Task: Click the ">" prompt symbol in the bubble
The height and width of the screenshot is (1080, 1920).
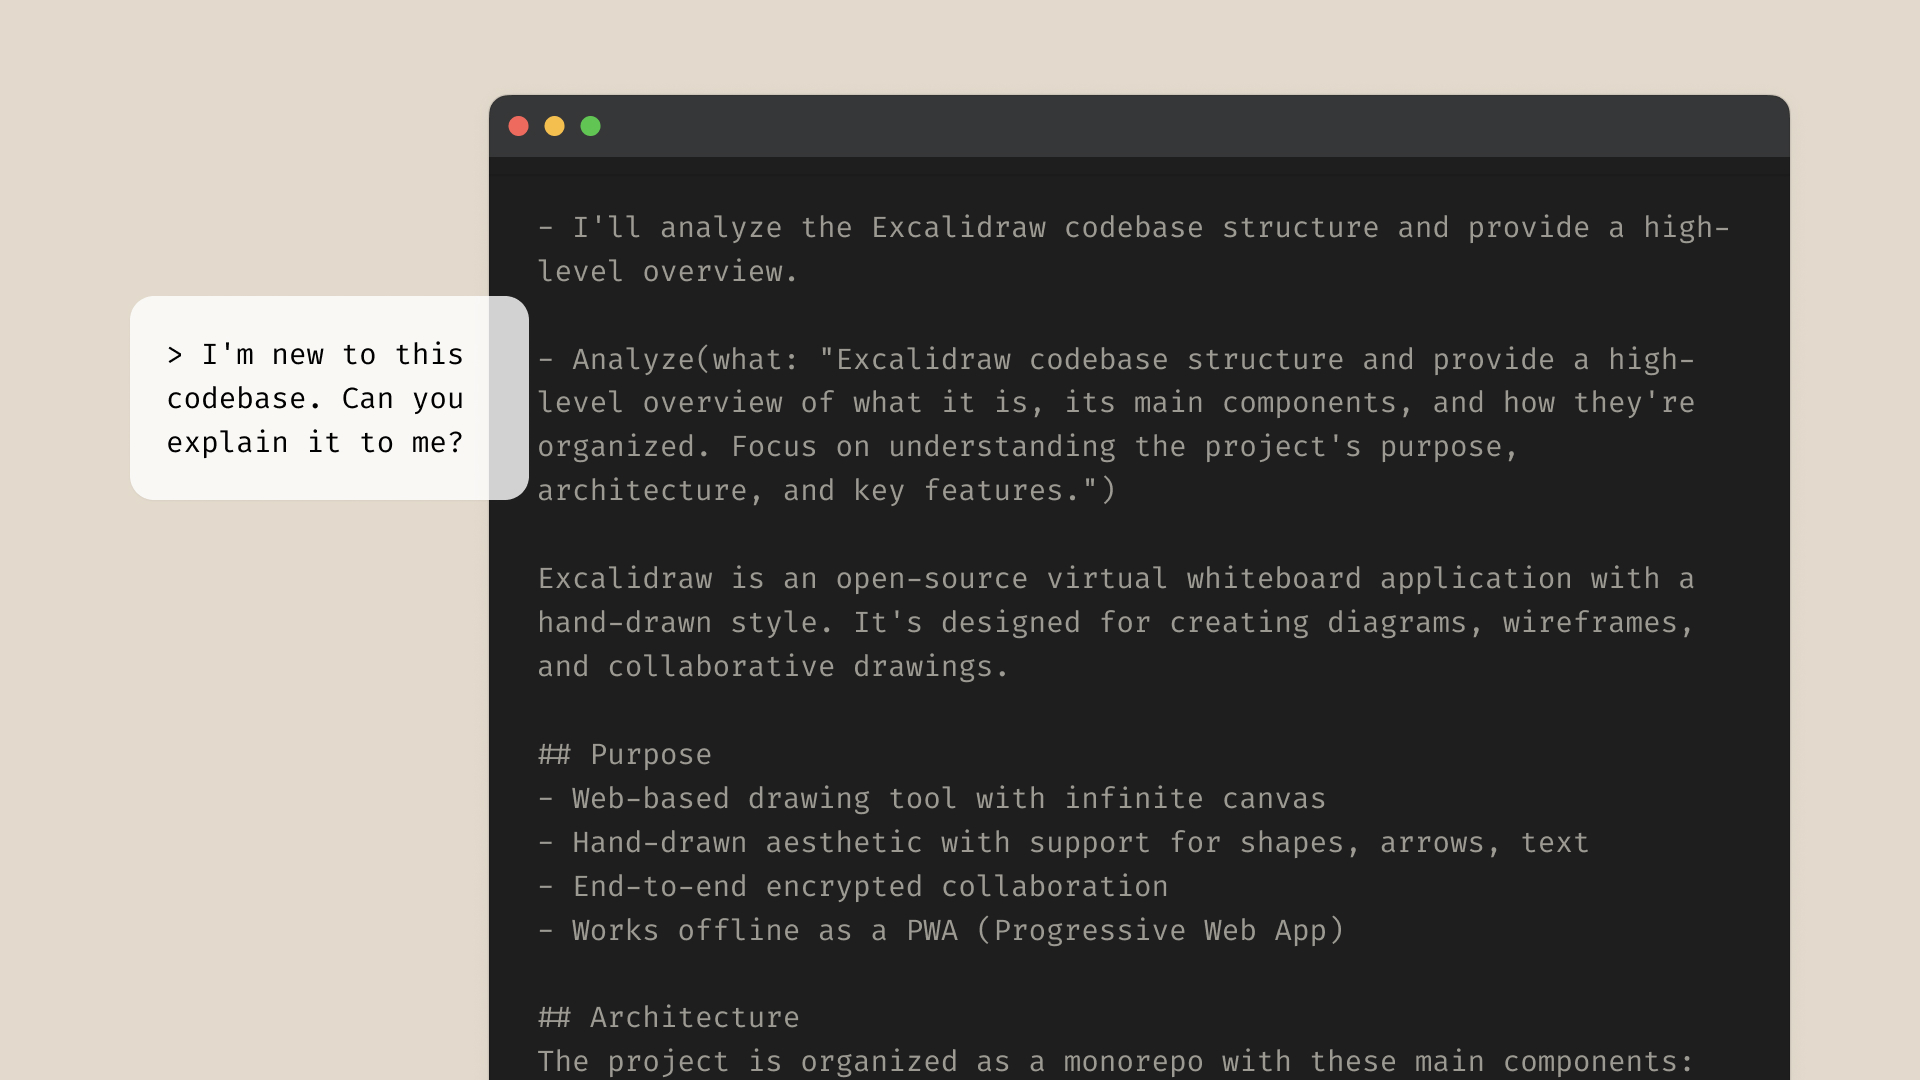Action: (x=175, y=355)
